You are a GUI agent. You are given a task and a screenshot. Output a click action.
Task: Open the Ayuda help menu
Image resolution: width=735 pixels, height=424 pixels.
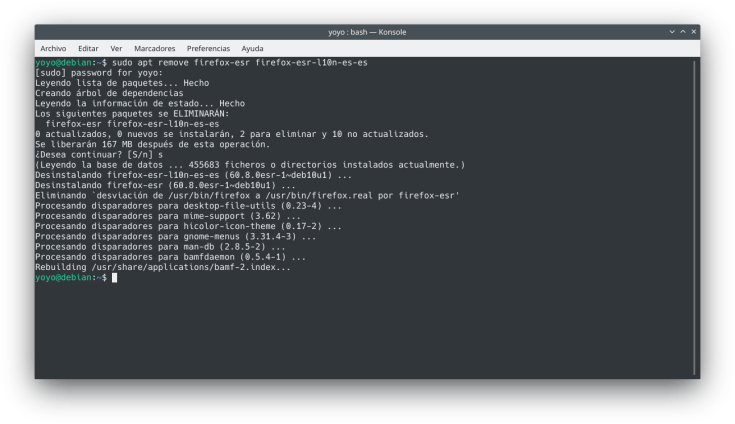(252, 48)
